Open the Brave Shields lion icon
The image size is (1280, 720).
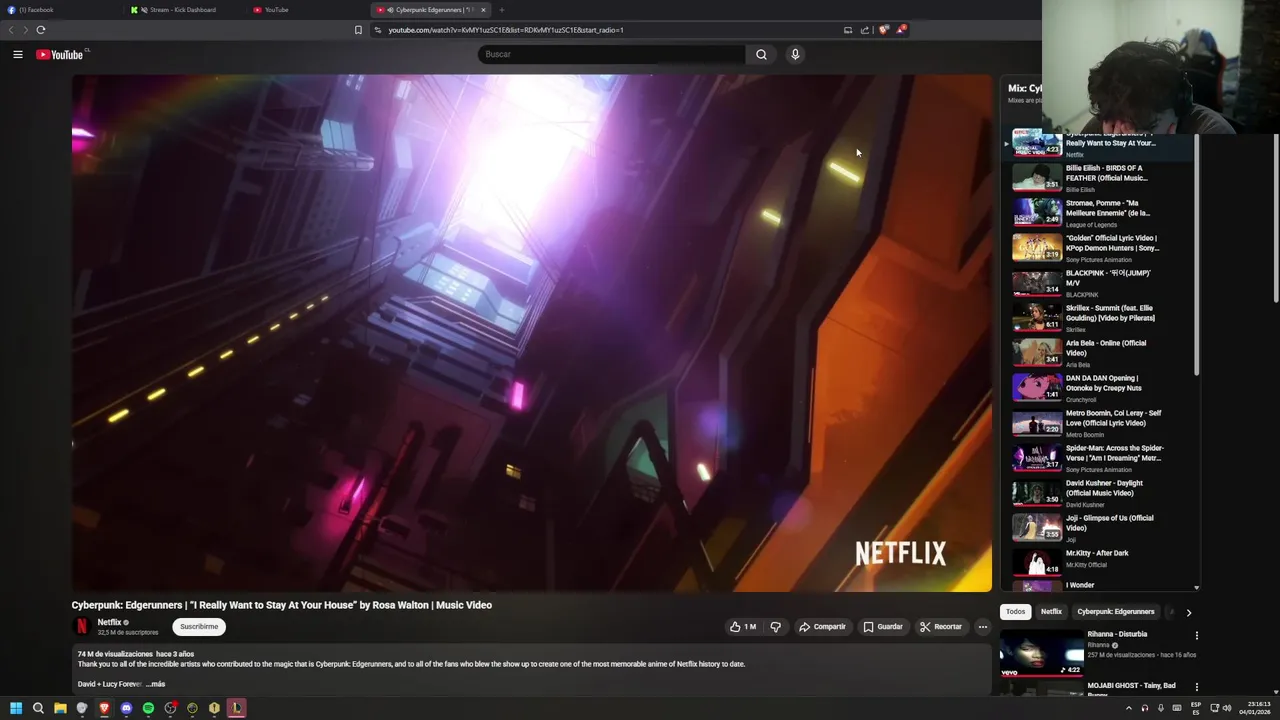click(883, 30)
